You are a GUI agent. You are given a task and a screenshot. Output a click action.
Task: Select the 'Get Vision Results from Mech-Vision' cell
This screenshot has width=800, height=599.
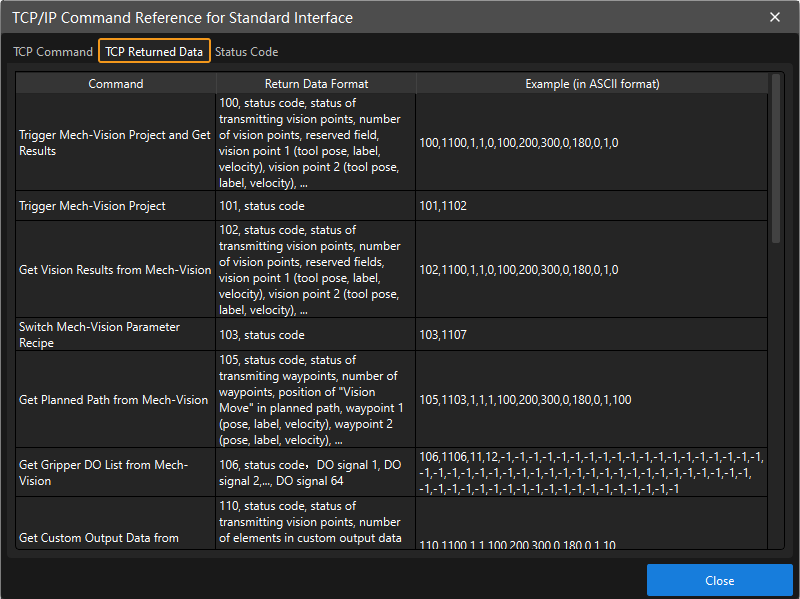(x=116, y=270)
